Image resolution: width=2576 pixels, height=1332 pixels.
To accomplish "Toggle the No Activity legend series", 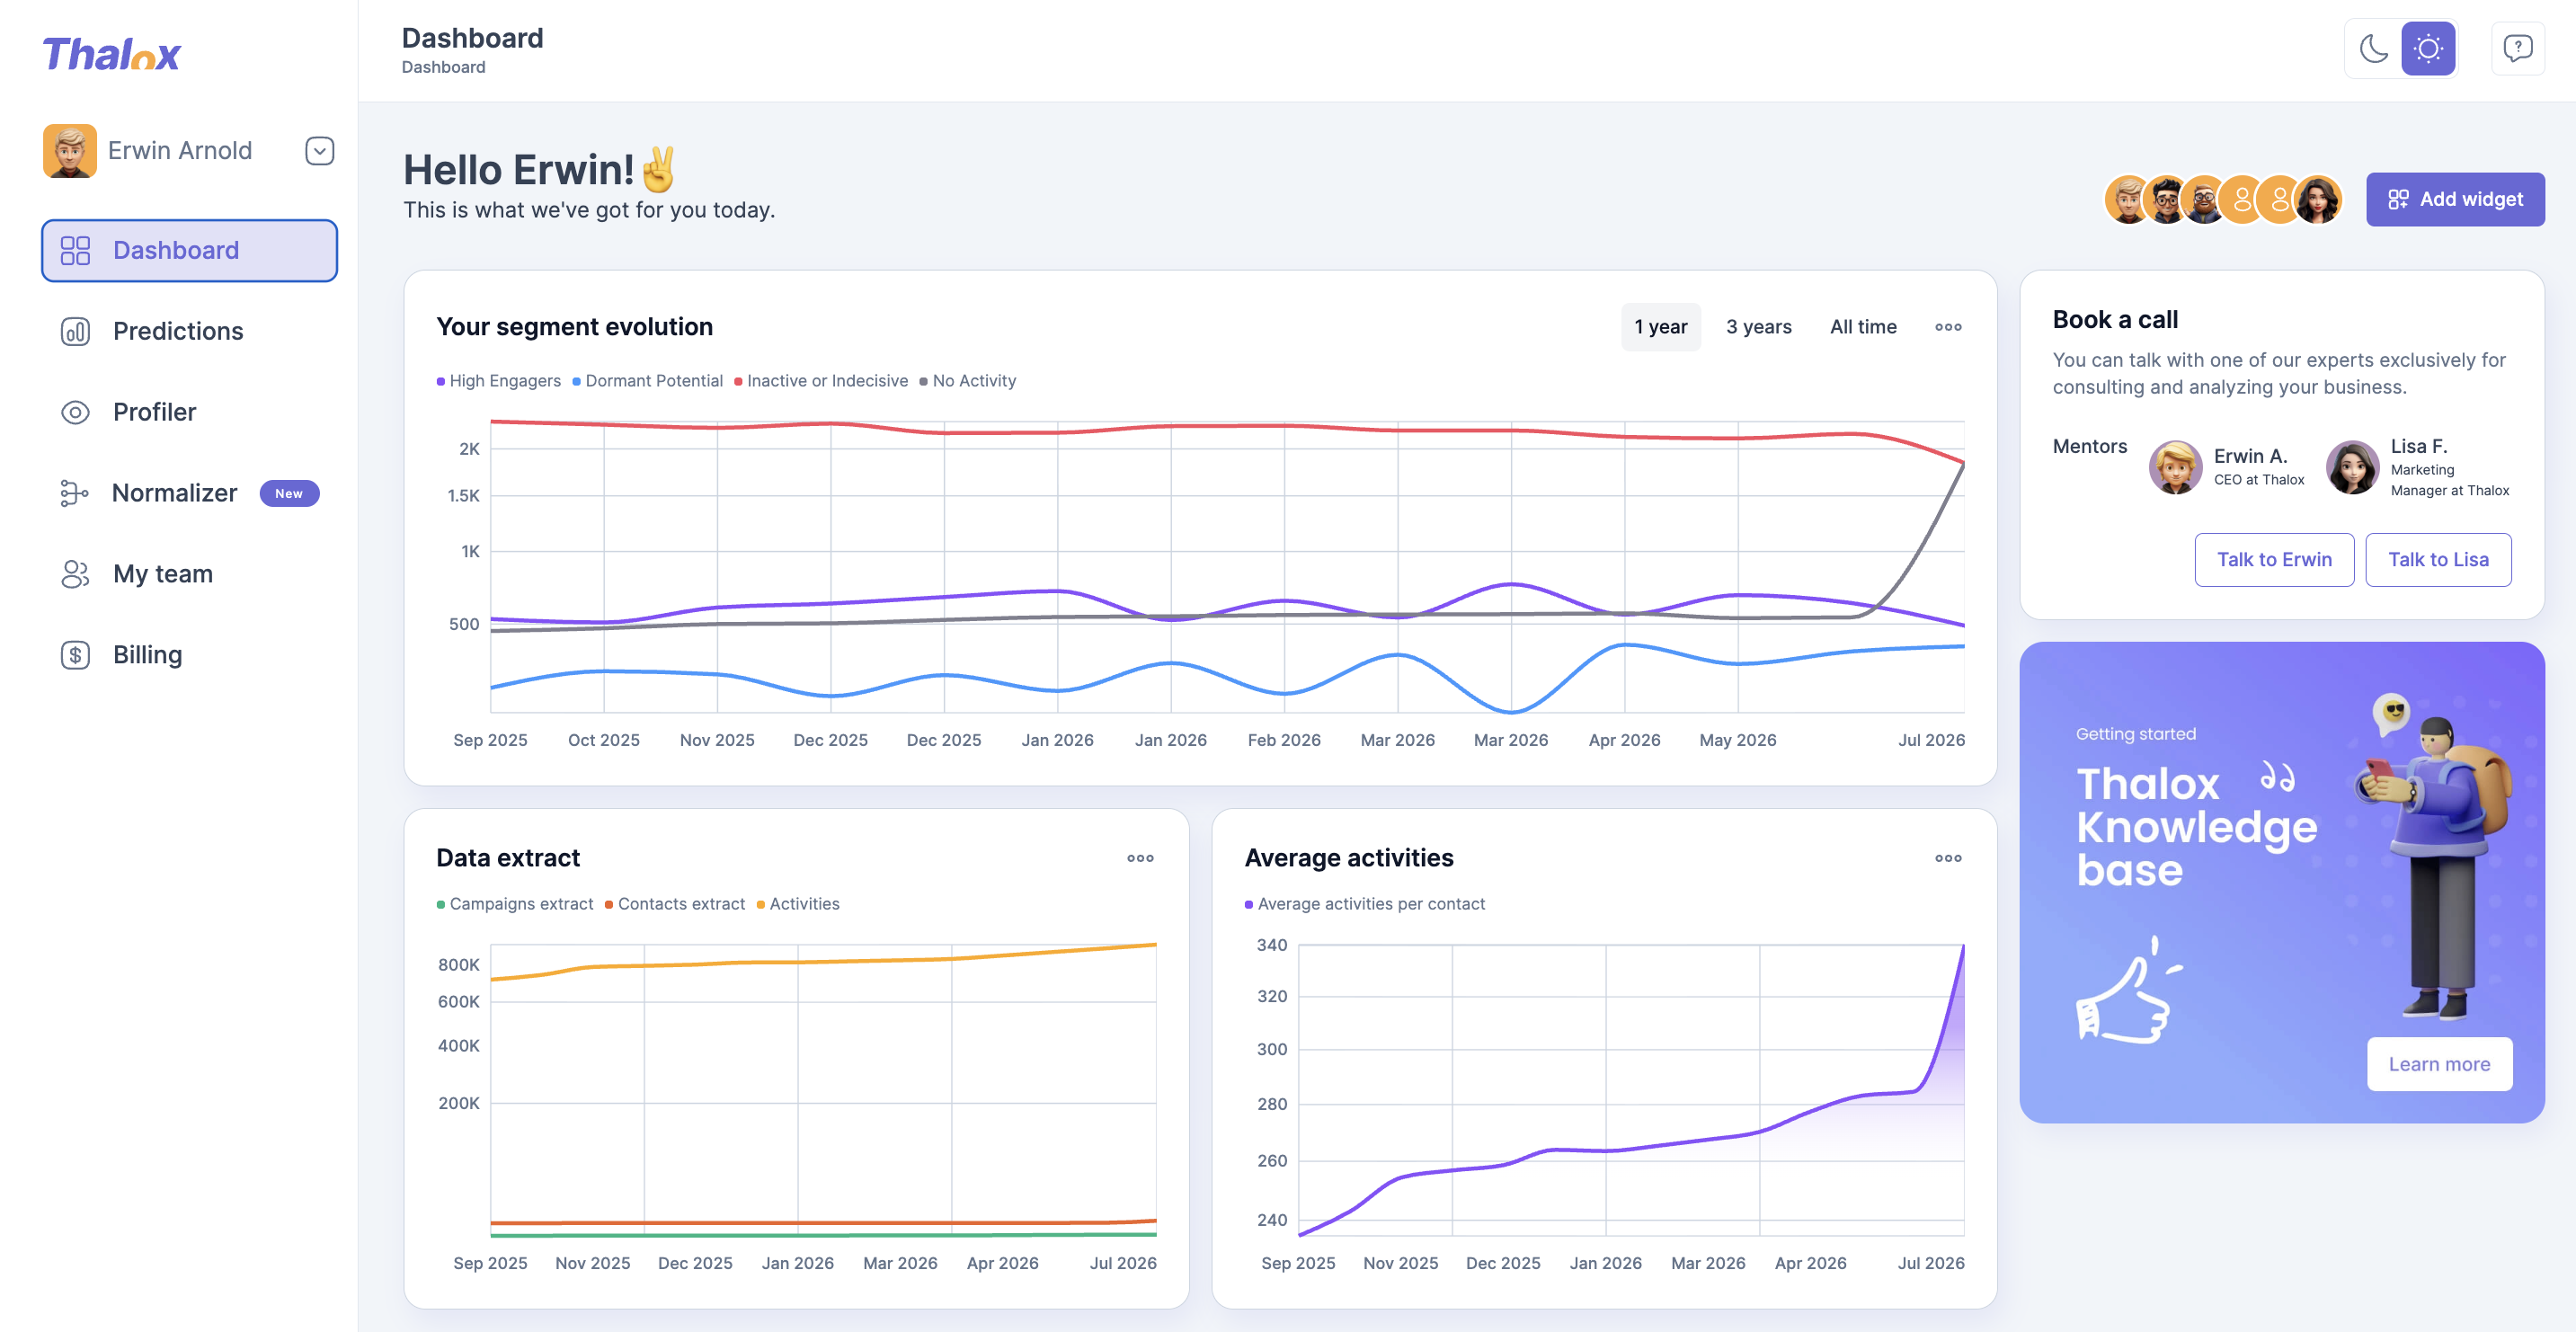I will pos(967,381).
